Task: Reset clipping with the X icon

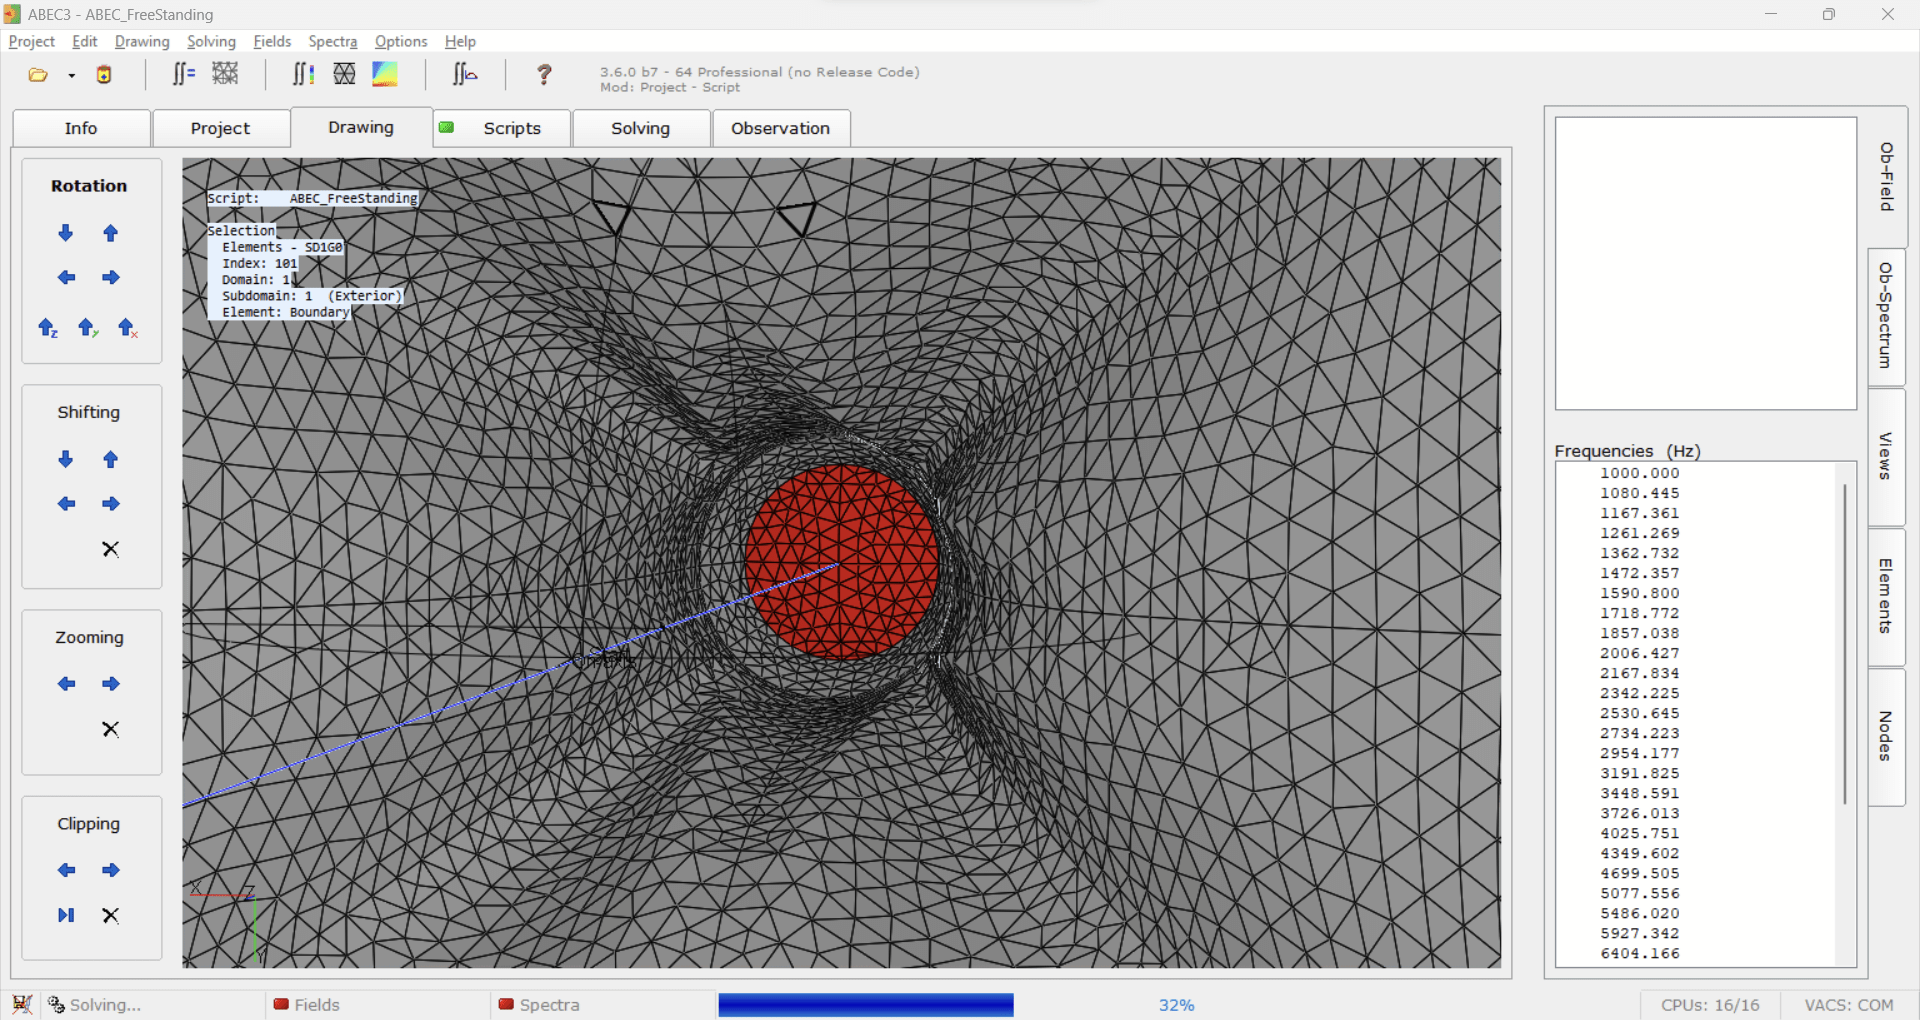Action: pos(111,915)
